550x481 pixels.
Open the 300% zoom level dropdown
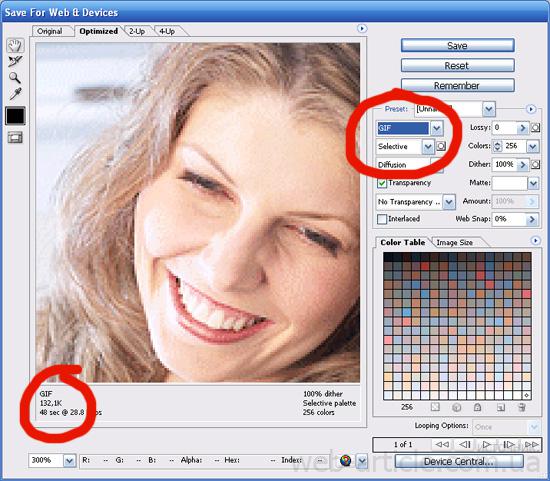click(x=69, y=460)
